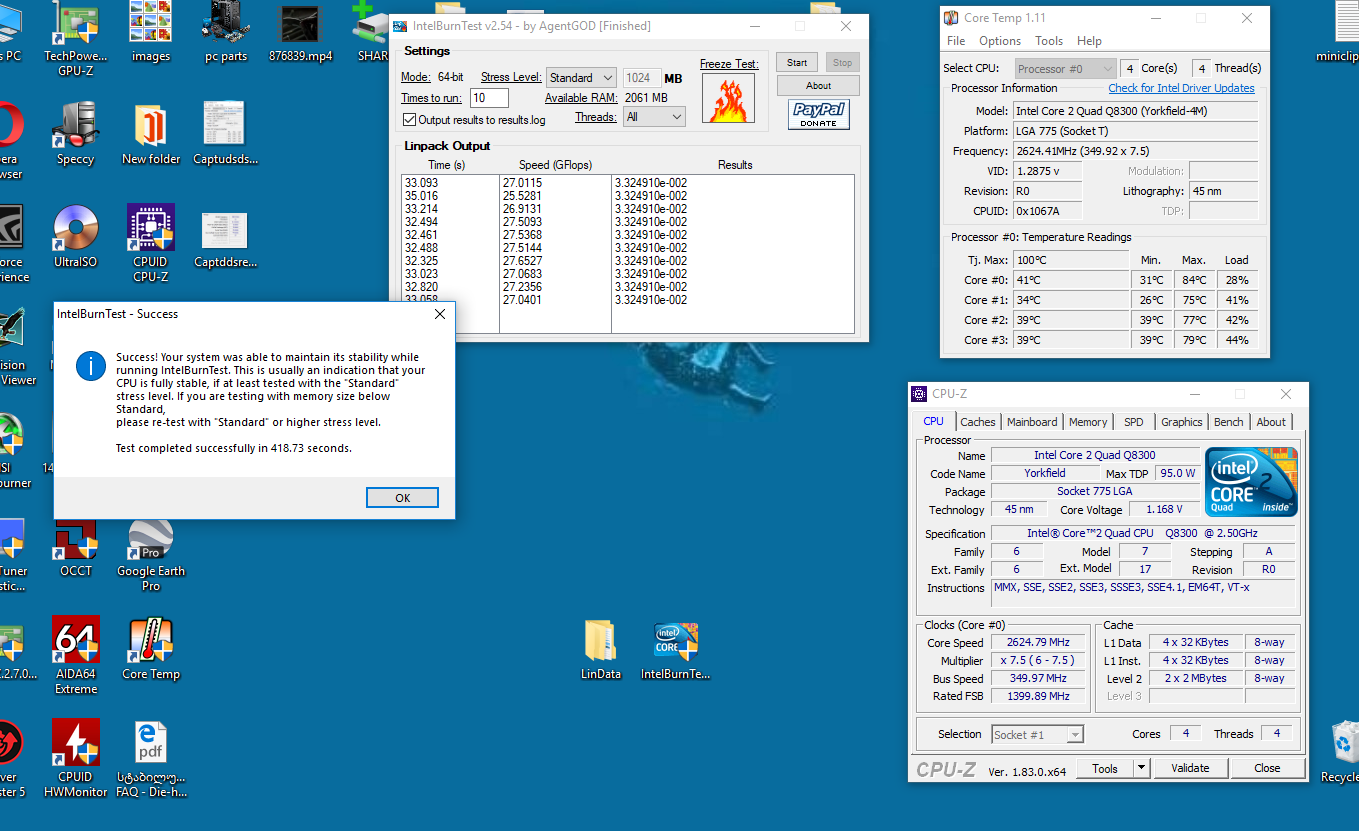The height and width of the screenshot is (831, 1359).
Task: Open the AIDA64 Extreme desktop icon
Action: coord(76,641)
